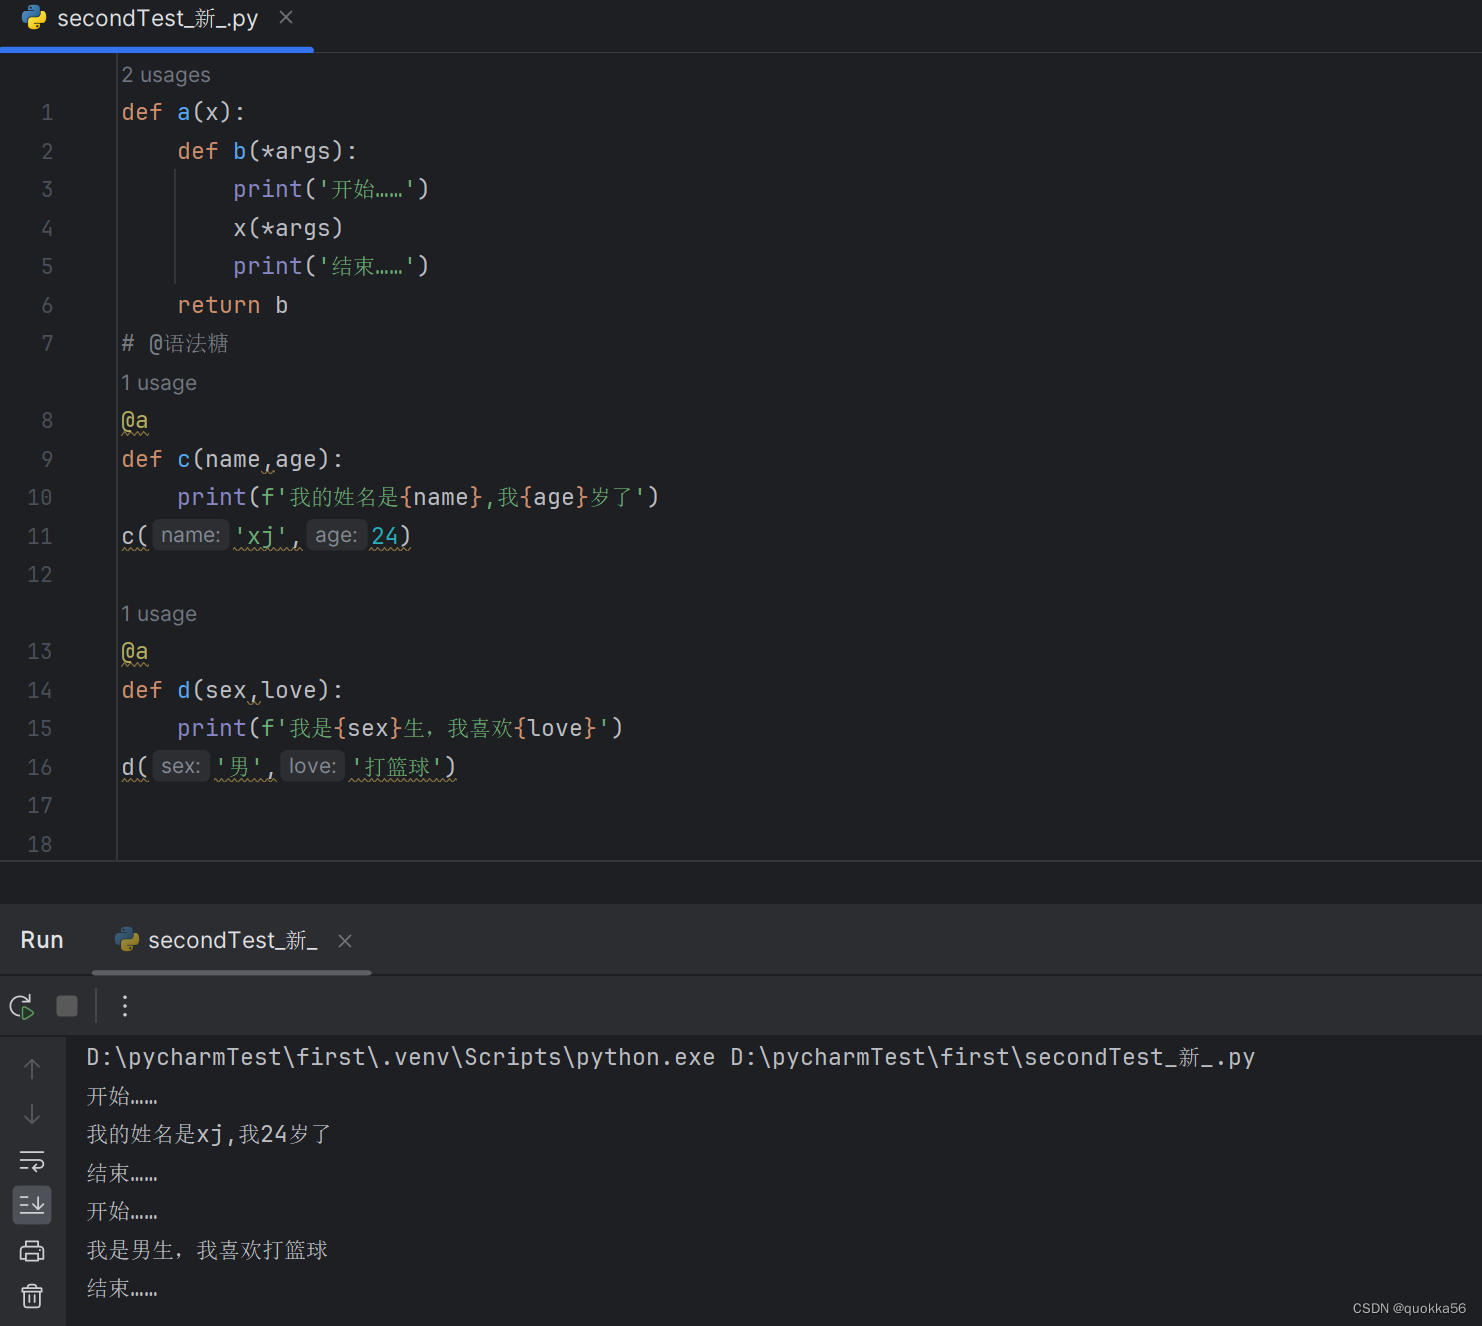This screenshot has width=1482, height=1326.
Task: Click the '# @语法糖' comment line
Action: [x=175, y=344]
